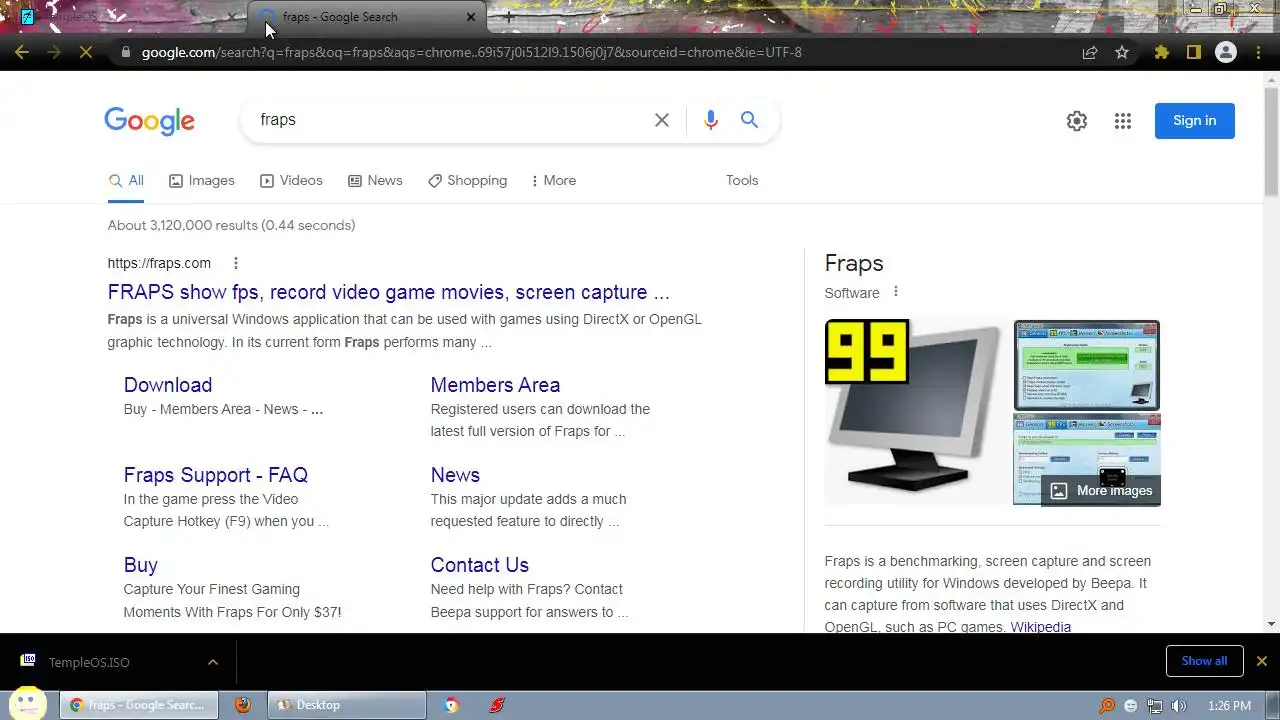Launch Firefox from the taskbar
The height and width of the screenshot is (720, 1280).
243,705
